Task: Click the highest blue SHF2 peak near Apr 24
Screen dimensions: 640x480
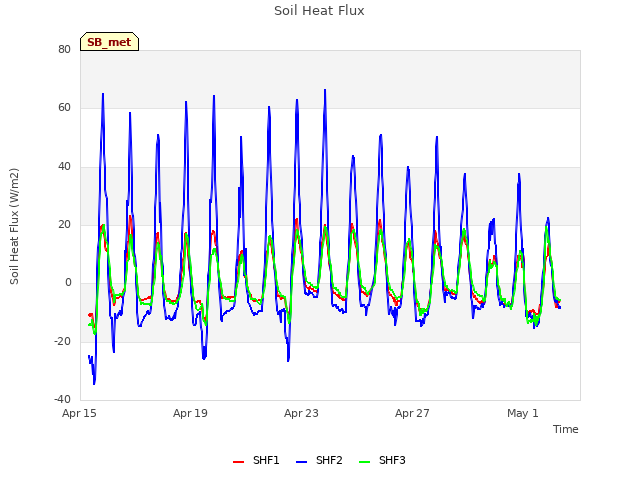Action: point(325,90)
